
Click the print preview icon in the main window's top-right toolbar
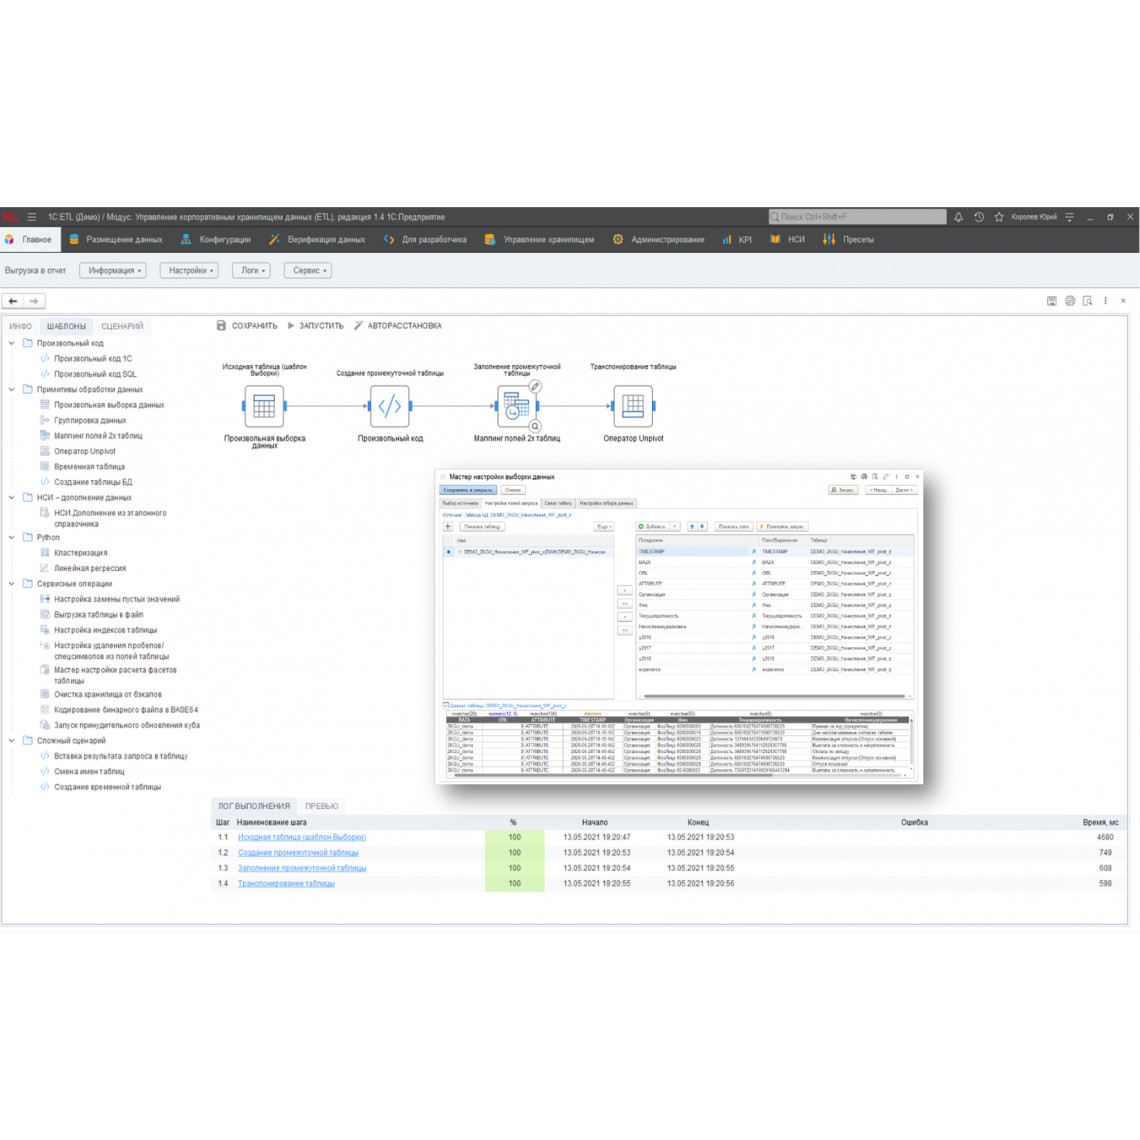pos(1088,301)
